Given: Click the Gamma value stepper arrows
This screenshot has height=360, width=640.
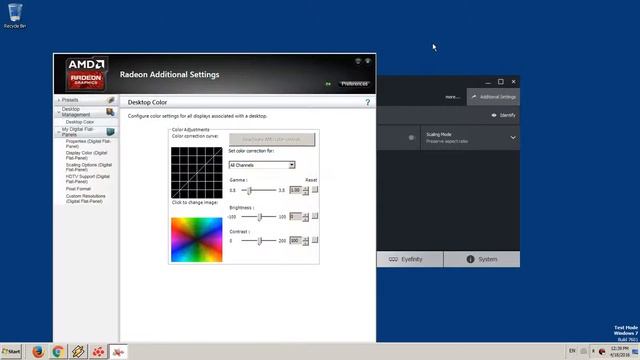Looking at the screenshot, I should tap(306, 190).
